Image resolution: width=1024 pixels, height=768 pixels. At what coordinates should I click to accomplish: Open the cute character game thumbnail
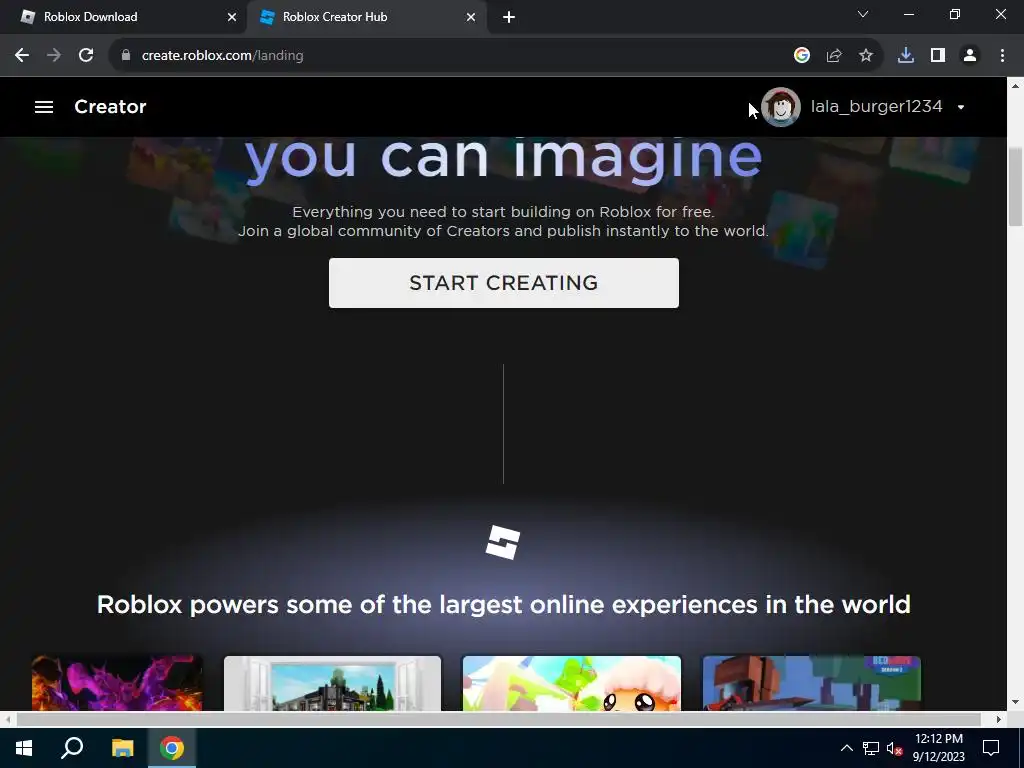coord(571,683)
